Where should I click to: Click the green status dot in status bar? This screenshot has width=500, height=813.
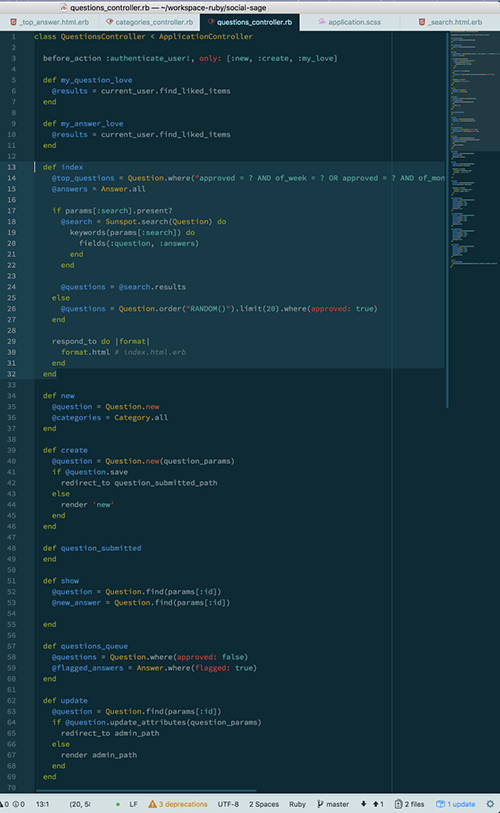118,805
